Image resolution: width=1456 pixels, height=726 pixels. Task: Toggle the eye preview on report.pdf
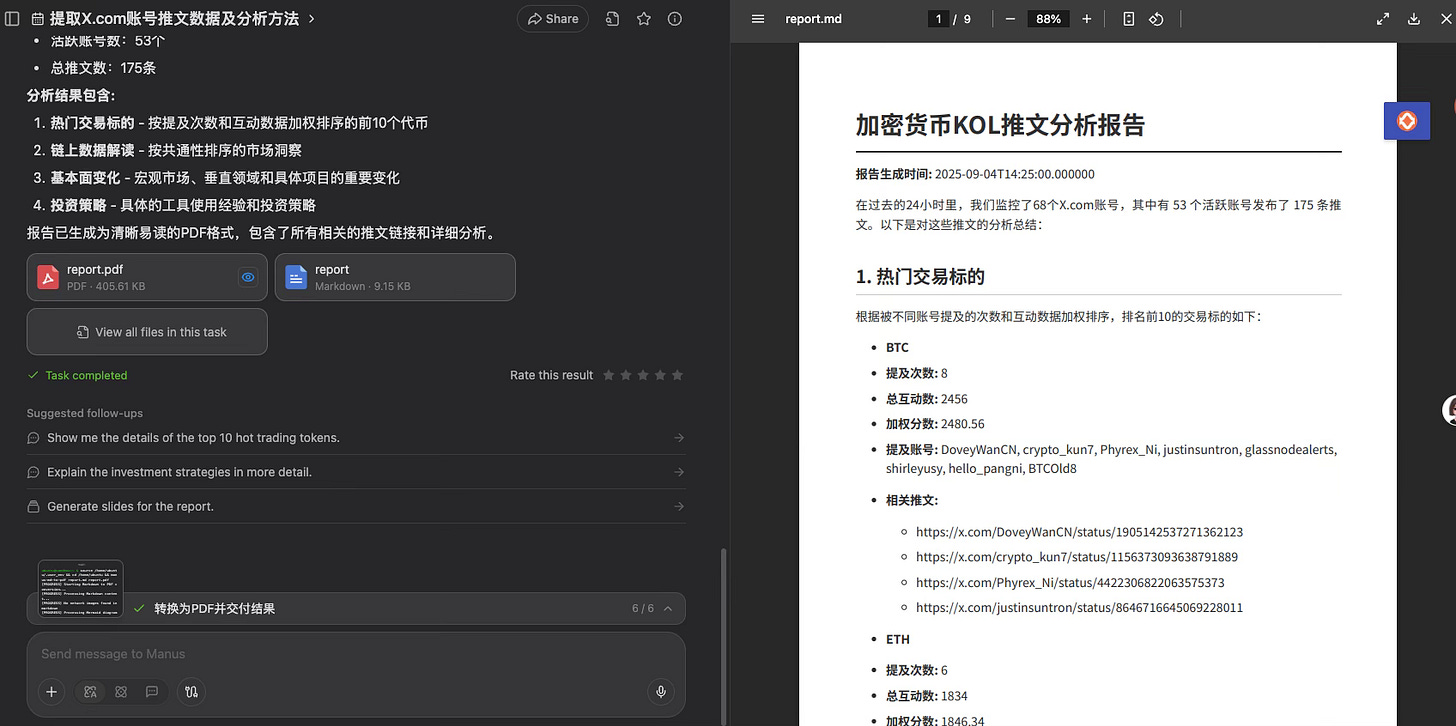tap(248, 277)
